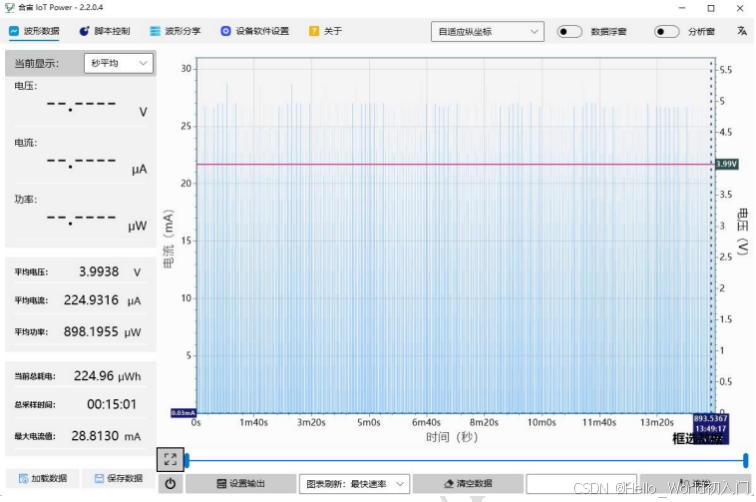Viewport: 756px width, 502px height.
Task: Toggle the 分析窗 switch
Action: click(x=666, y=32)
